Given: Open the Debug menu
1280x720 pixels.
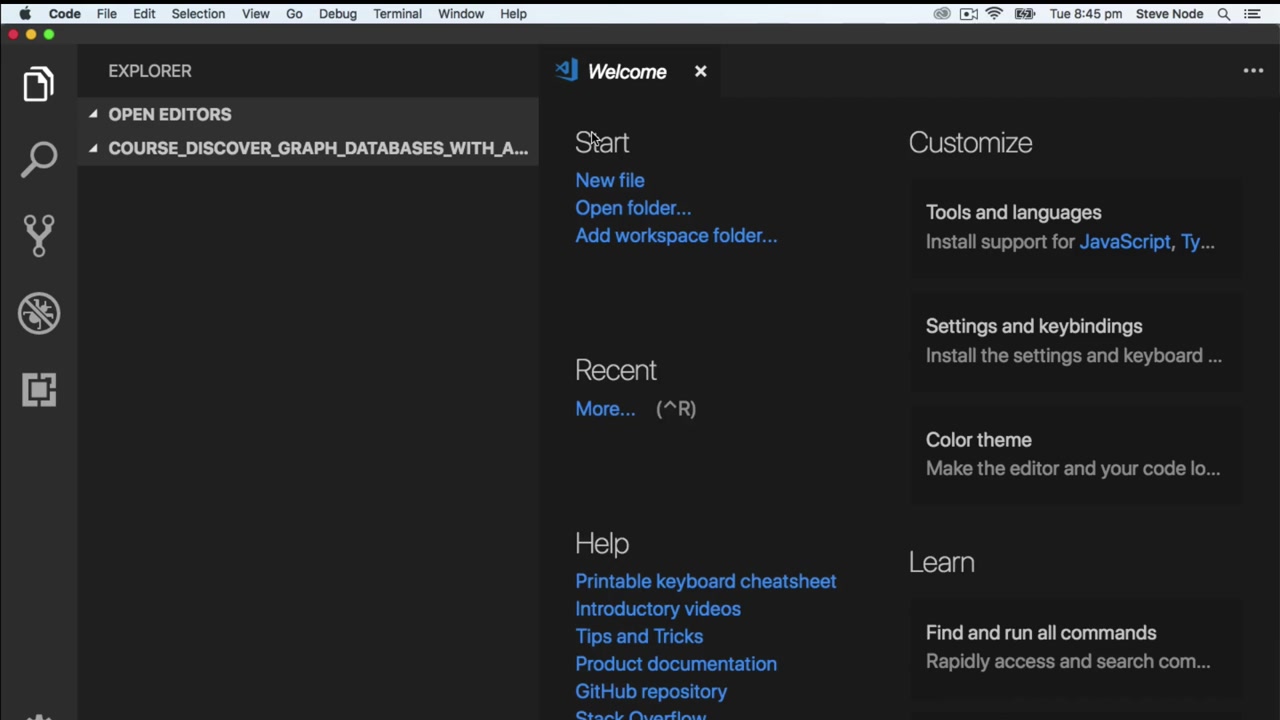Looking at the screenshot, I should (338, 14).
